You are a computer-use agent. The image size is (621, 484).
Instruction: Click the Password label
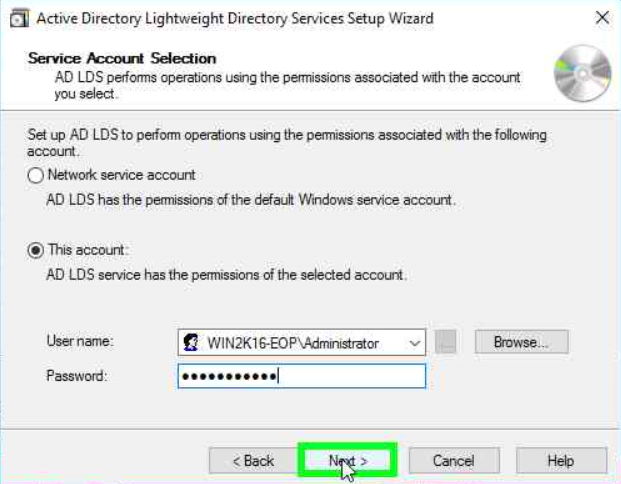point(76,376)
